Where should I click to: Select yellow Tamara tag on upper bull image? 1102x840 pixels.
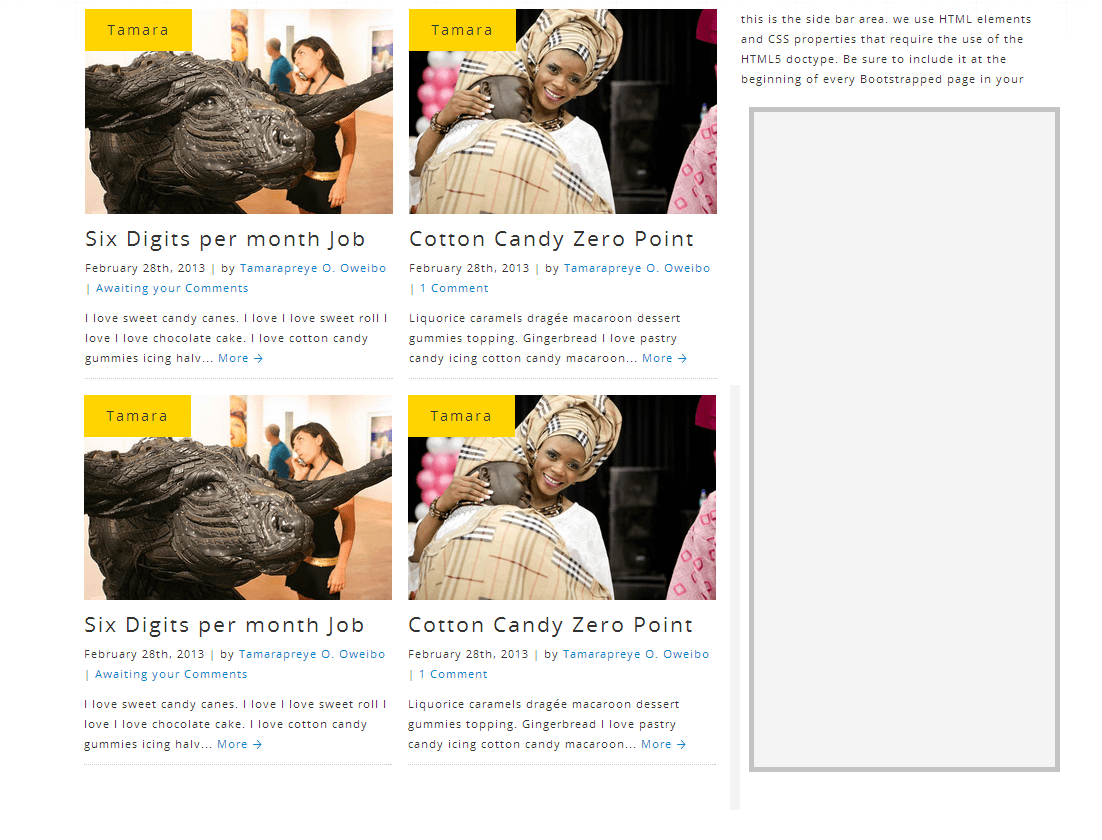tap(138, 30)
